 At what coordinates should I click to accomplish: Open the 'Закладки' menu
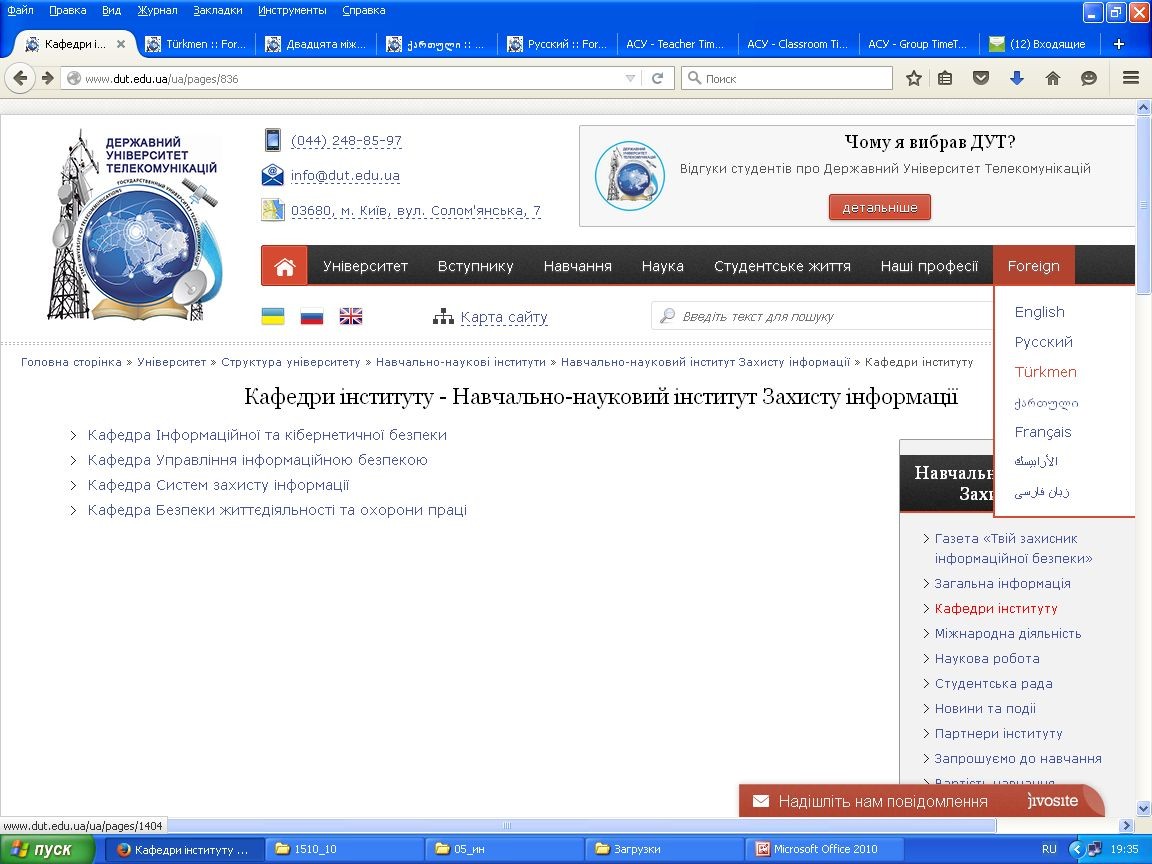click(x=217, y=10)
